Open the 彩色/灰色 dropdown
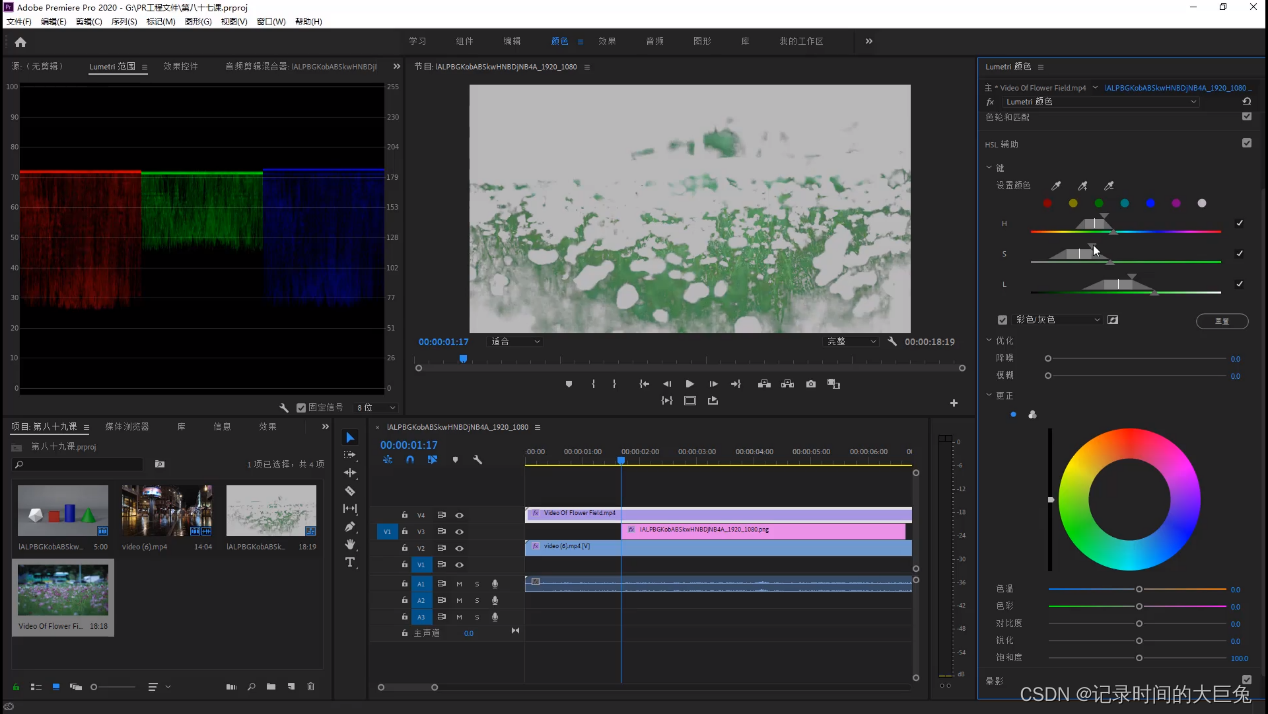Image resolution: width=1268 pixels, height=714 pixels. click(1058, 320)
